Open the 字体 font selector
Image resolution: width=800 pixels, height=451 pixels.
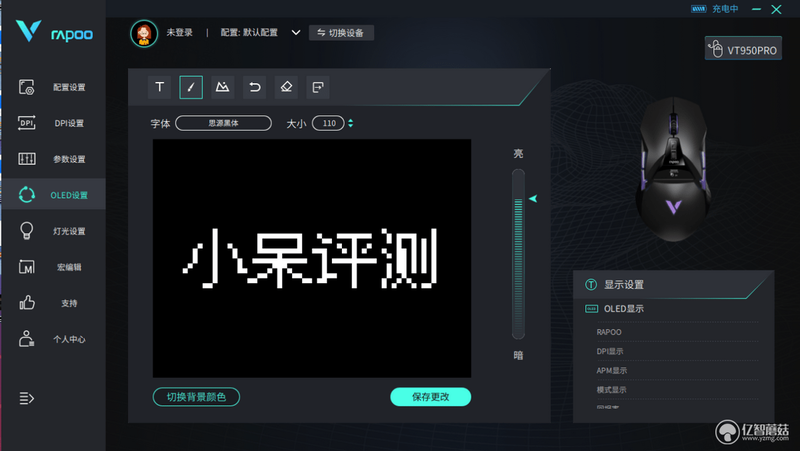tap(223, 123)
